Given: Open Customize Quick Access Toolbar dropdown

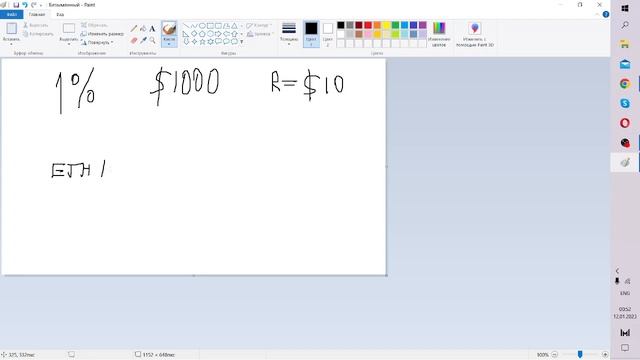Looking at the screenshot, I should click(41, 5).
